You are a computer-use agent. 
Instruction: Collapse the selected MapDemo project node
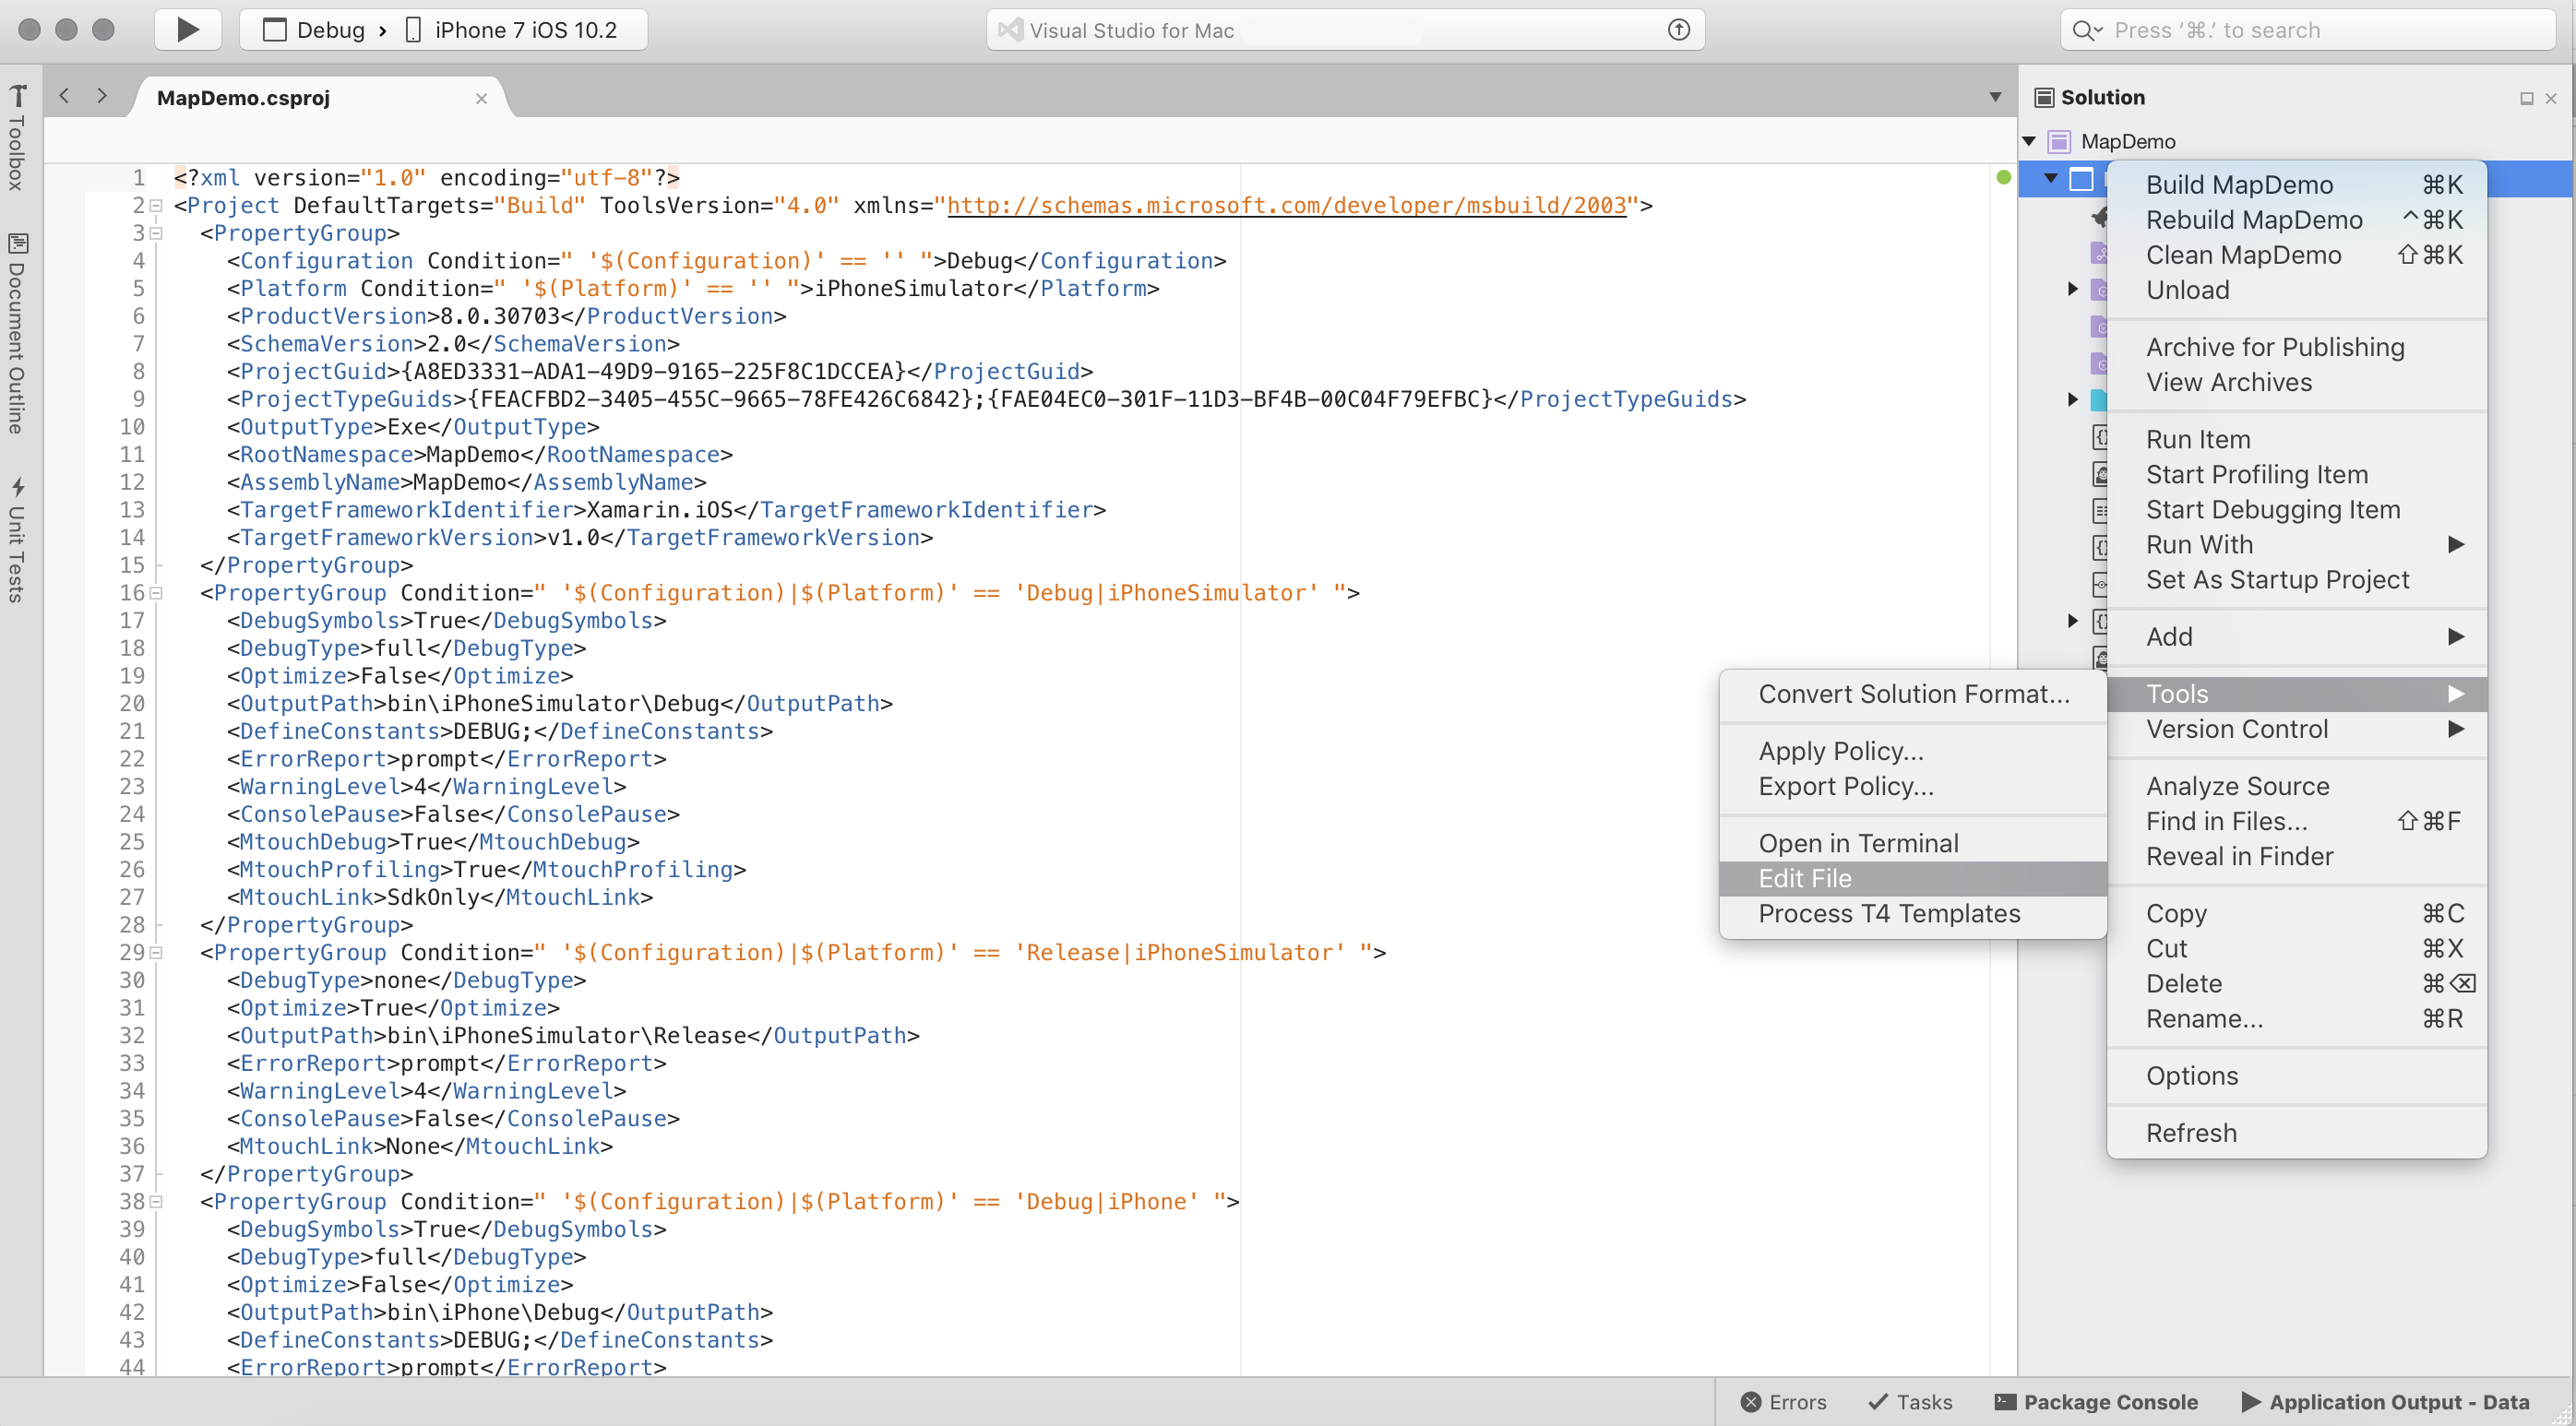click(2051, 179)
